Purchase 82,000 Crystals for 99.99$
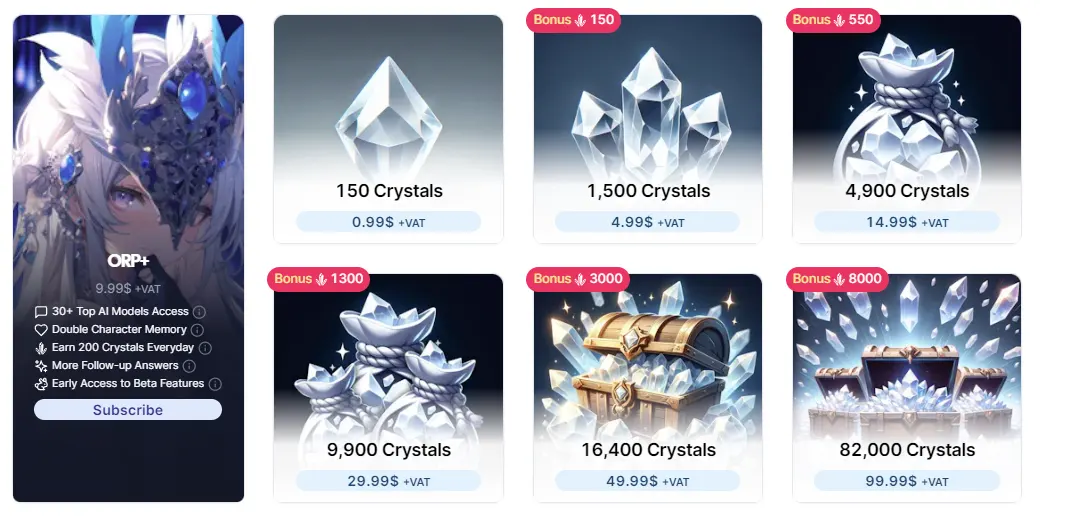 907,481
